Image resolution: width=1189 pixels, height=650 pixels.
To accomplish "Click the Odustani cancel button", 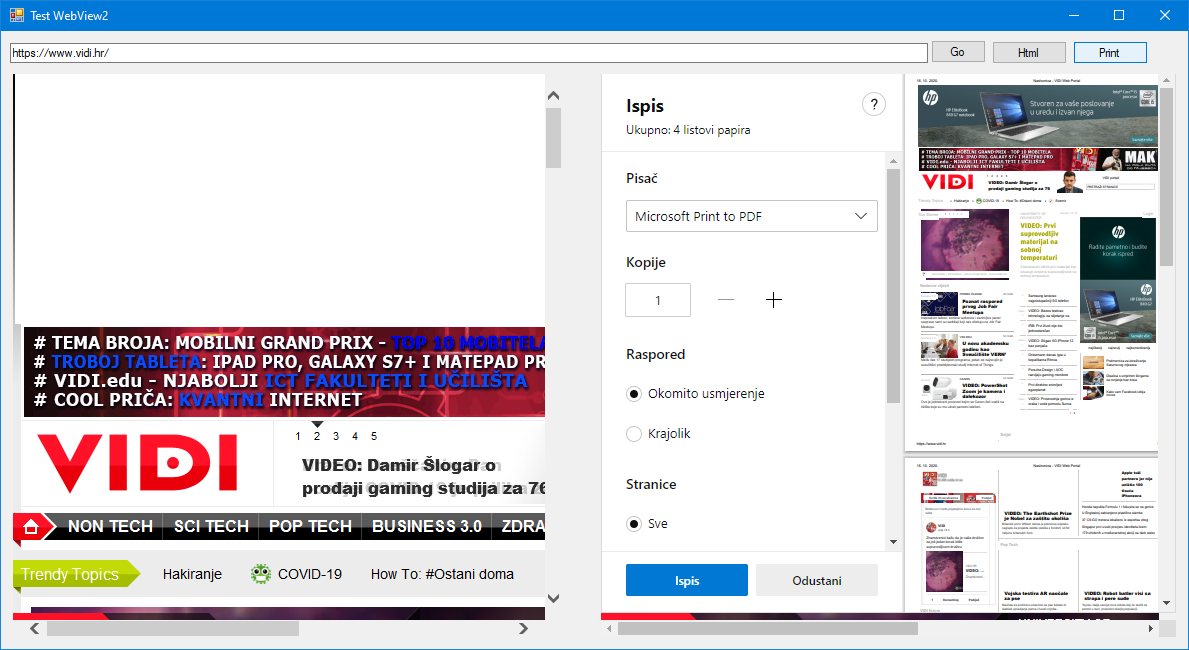I will [x=816, y=580].
